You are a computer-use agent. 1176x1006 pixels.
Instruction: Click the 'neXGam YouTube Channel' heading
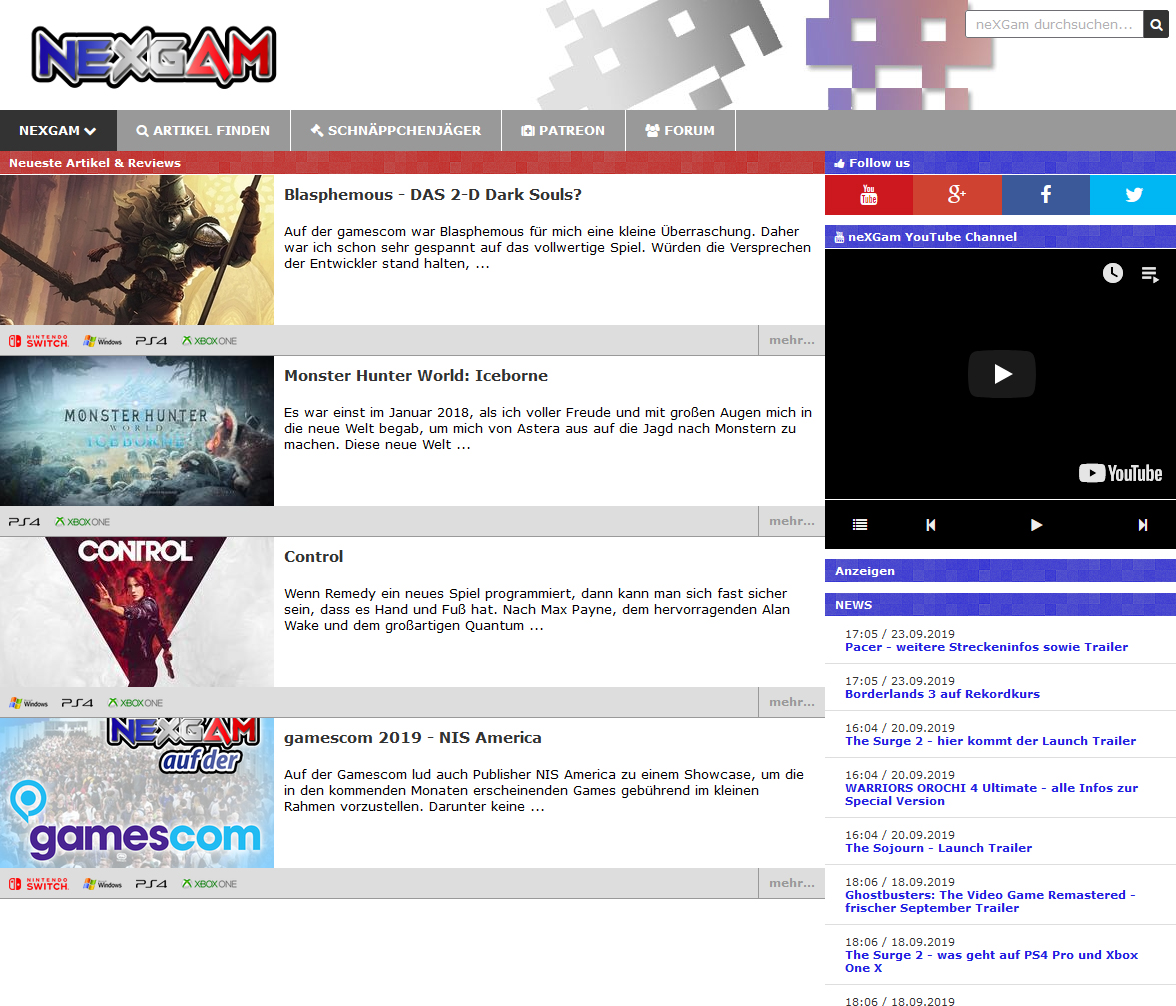point(932,237)
